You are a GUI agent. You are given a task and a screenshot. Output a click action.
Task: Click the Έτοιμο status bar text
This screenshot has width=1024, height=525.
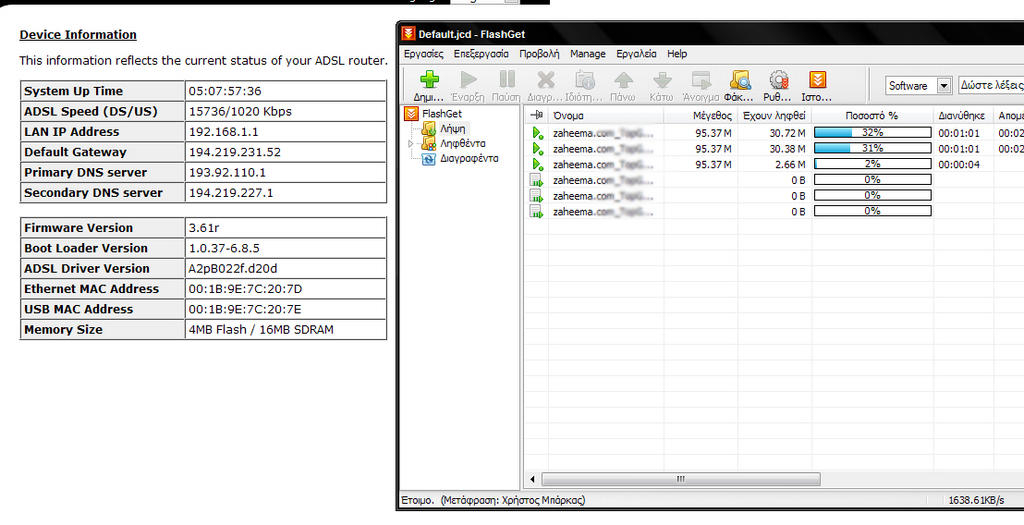coord(417,500)
